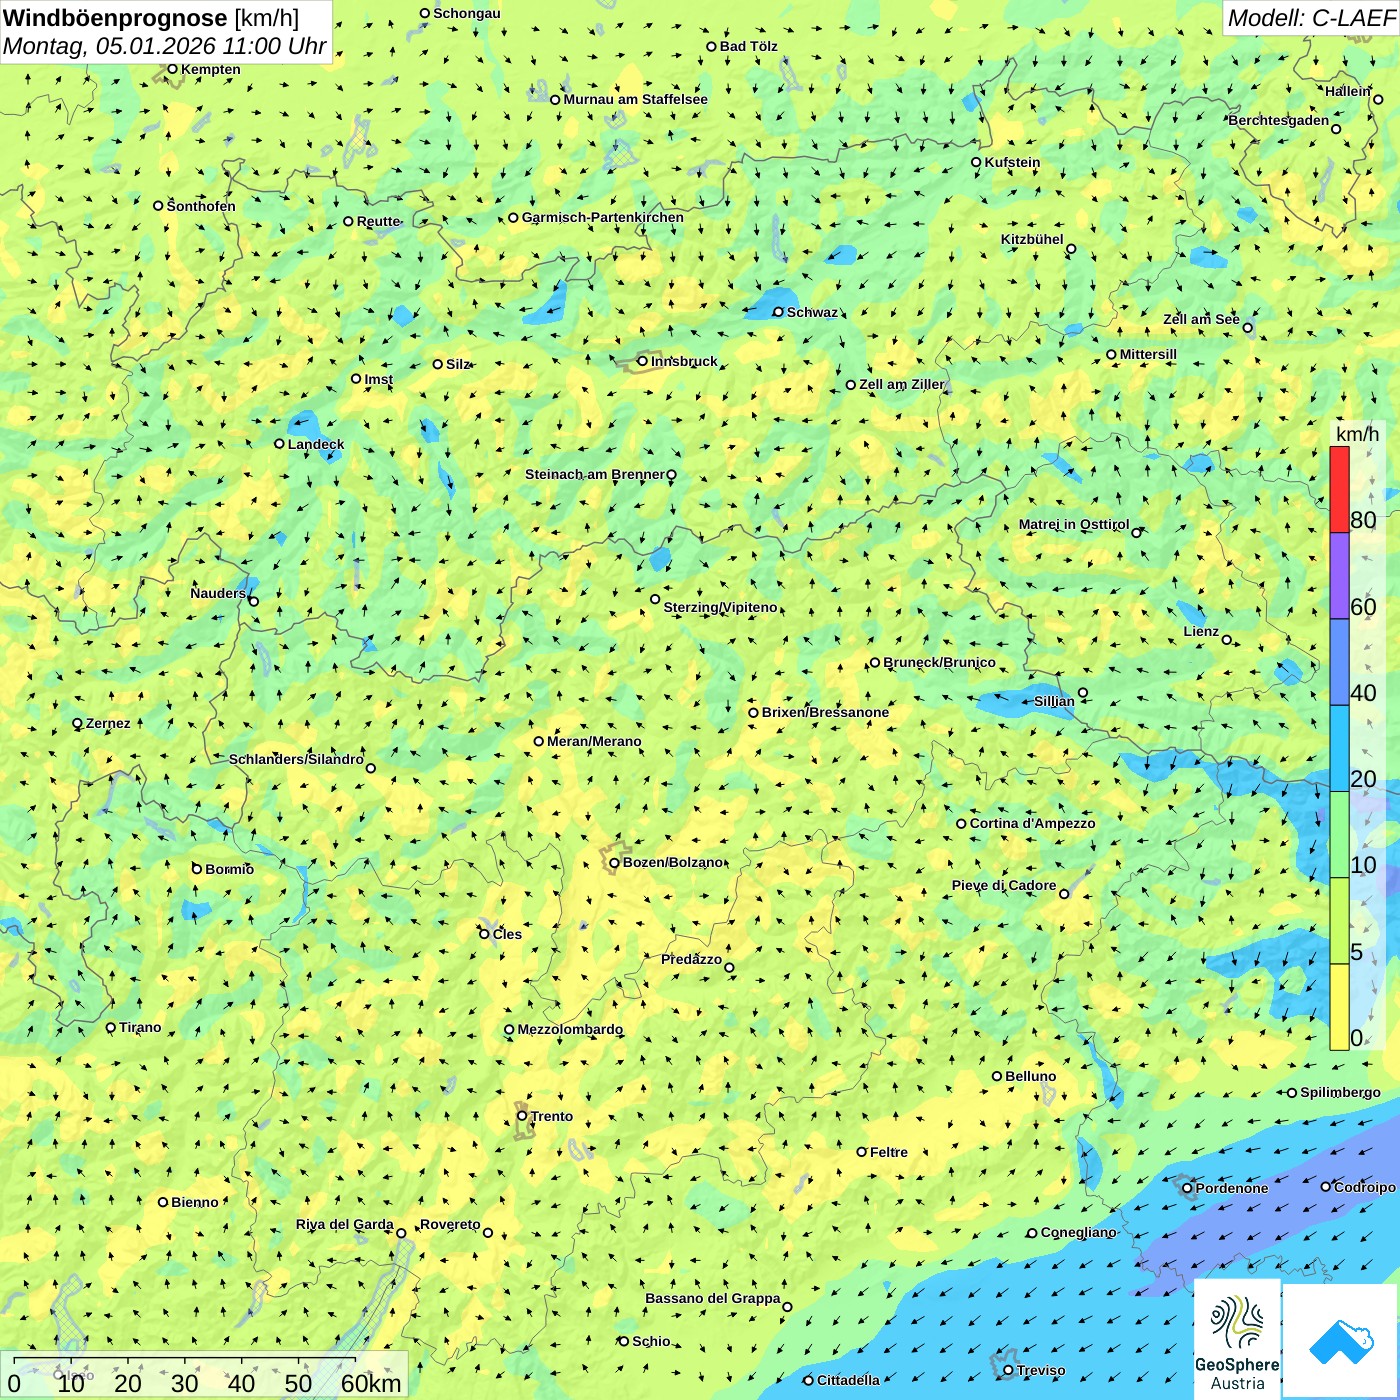Click the Bozen/Bolzano city marker
Image resolution: width=1400 pixels, height=1400 pixels.
(614, 862)
